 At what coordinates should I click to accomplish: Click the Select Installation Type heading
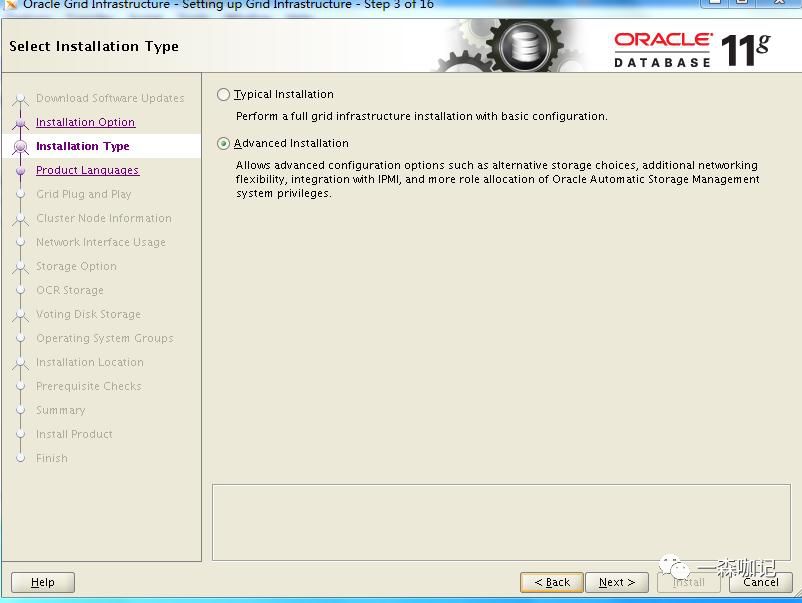click(94, 47)
